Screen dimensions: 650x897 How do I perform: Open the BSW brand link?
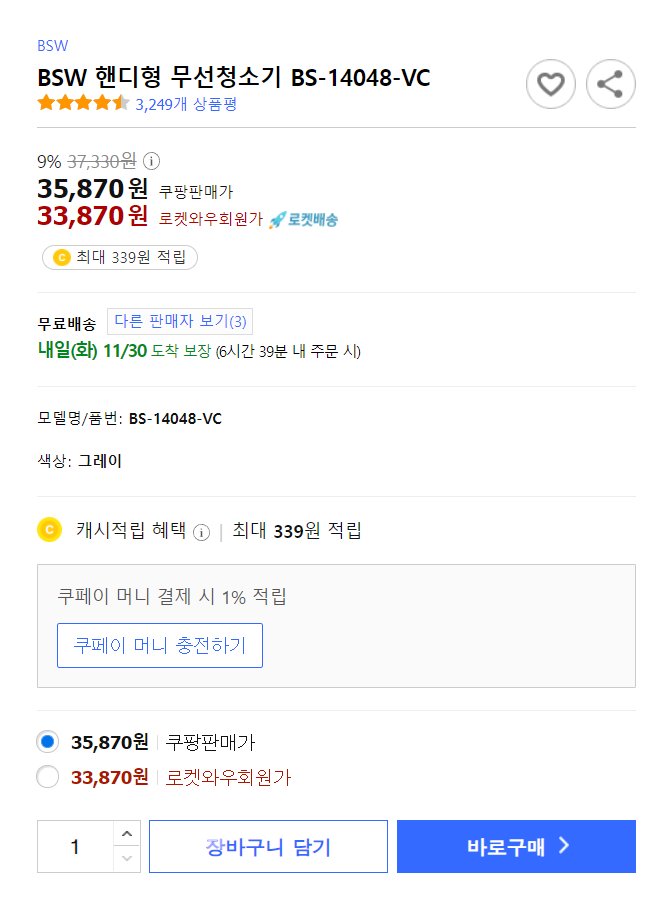[53, 46]
